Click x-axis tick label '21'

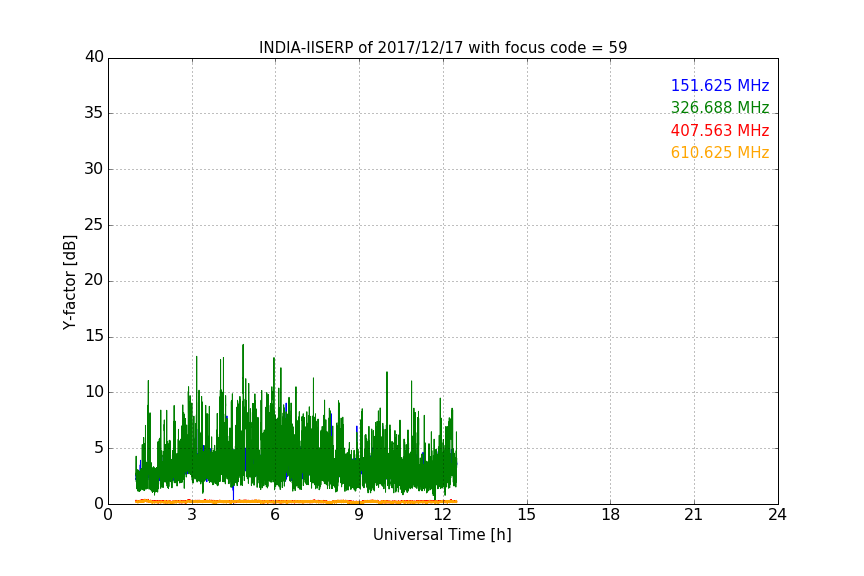click(694, 515)
